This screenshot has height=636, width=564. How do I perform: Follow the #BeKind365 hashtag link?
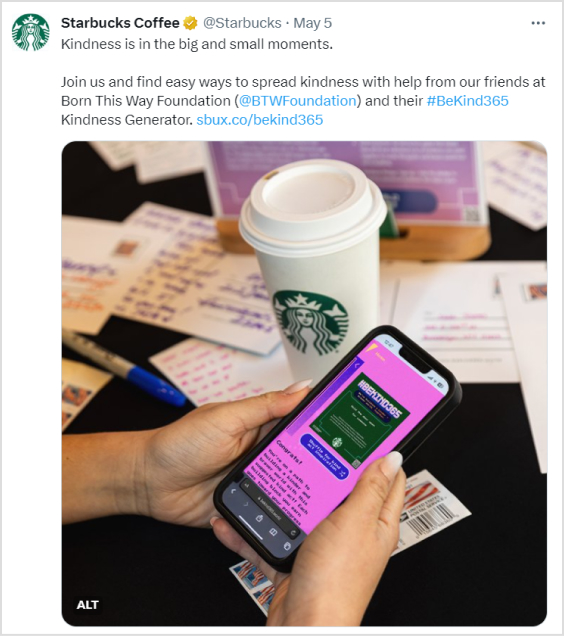click(x=467, y=101)
